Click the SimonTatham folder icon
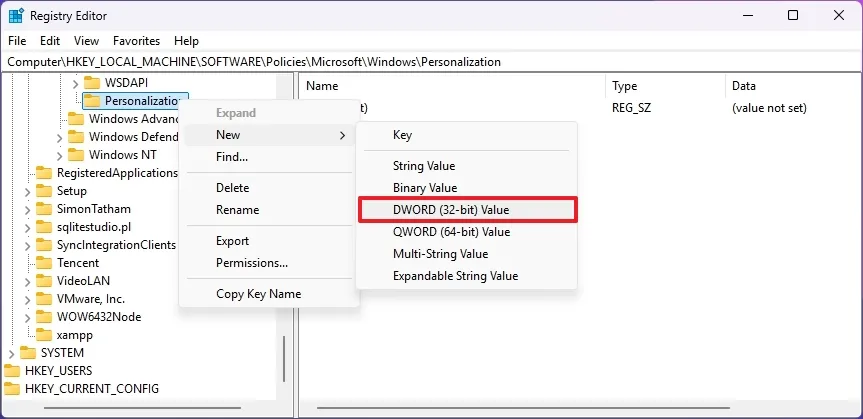Image resolution: width=863 pixels, height=419 pixels. (x=44, y=209)
